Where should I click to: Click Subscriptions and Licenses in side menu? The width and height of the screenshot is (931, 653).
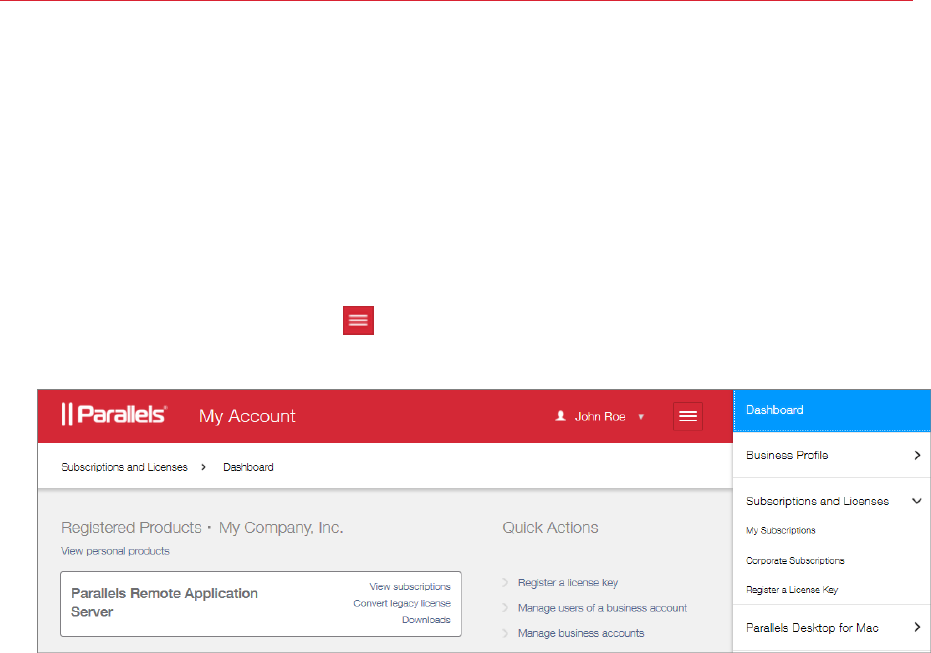coord(817,501)
